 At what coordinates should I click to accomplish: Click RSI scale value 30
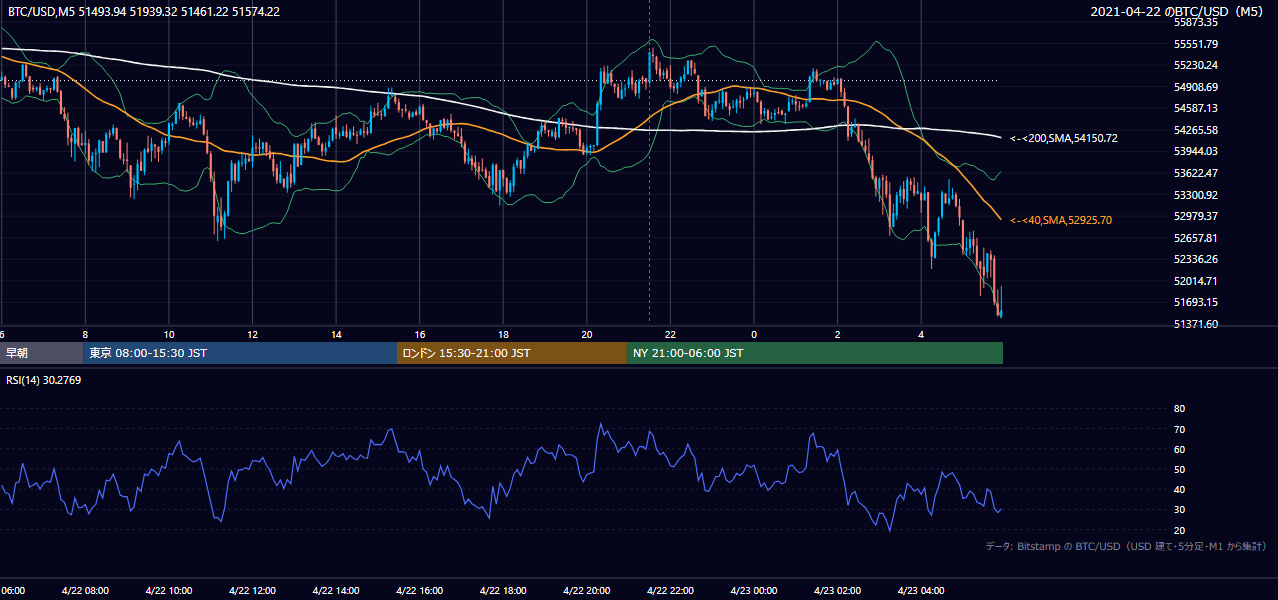[1179, 510]
